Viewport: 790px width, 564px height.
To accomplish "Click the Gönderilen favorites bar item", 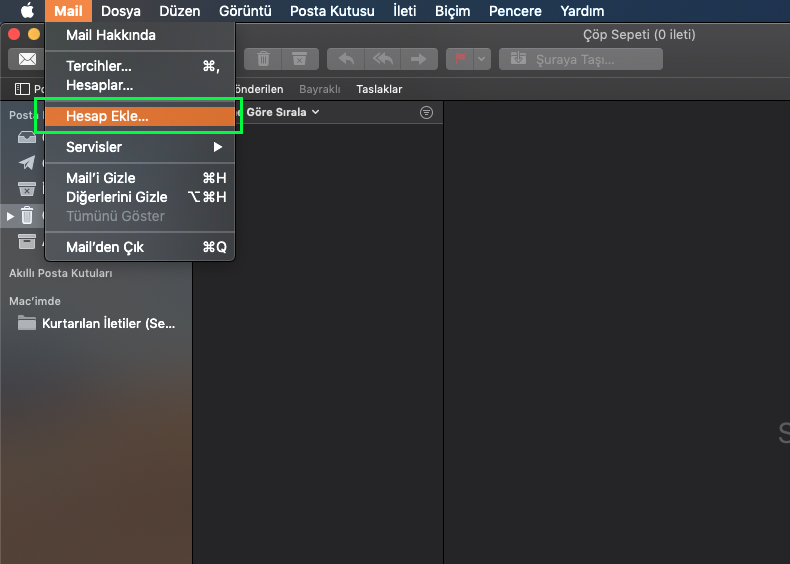I will (259, 89).
